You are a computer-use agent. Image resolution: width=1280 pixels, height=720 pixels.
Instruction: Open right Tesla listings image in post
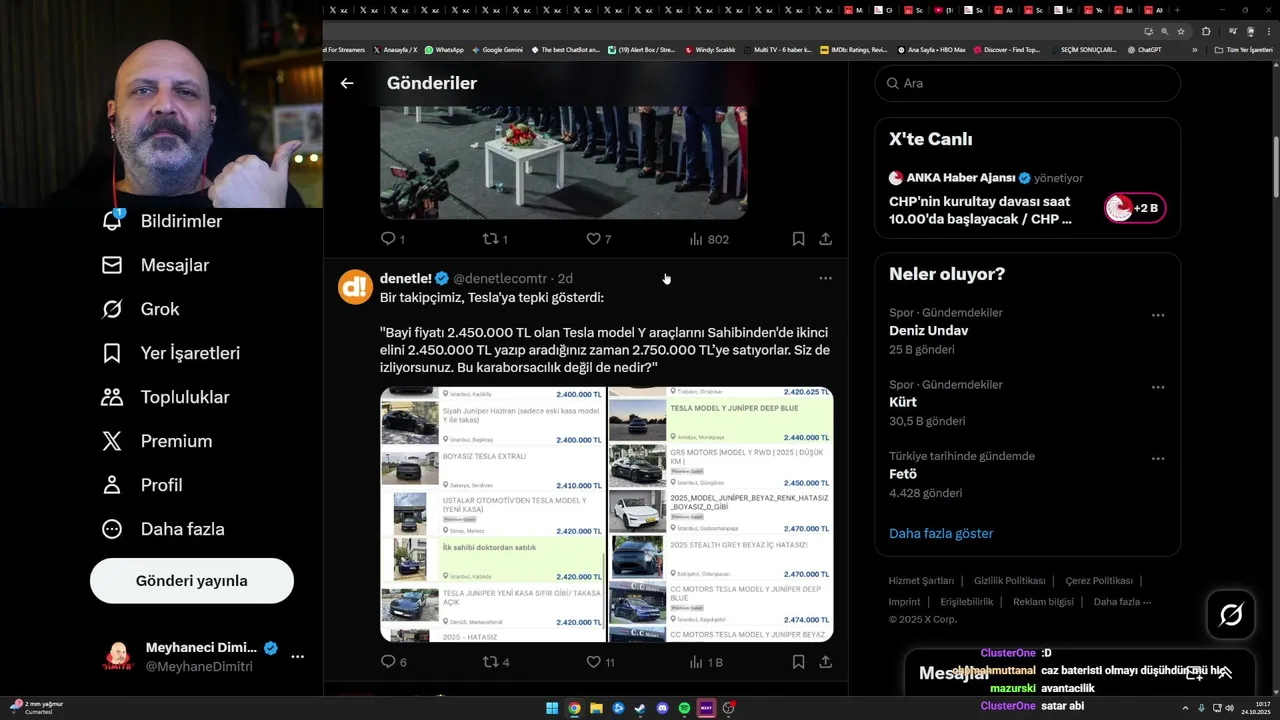pos(721,514)
